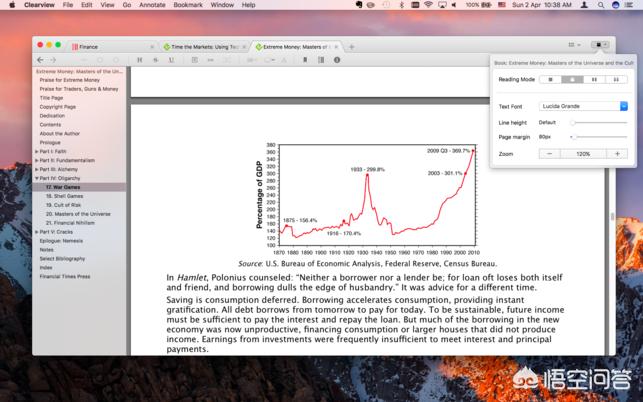This screenshot has height=402, width=643.
Task: Open the Prologue entry
Action: click(50, 143)
